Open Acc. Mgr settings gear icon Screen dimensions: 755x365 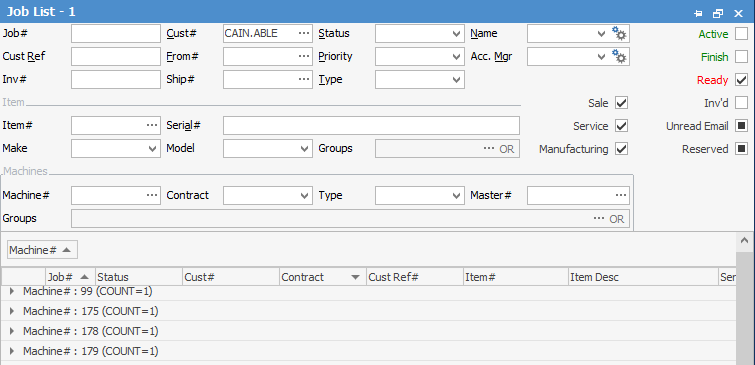pos(619,57)
